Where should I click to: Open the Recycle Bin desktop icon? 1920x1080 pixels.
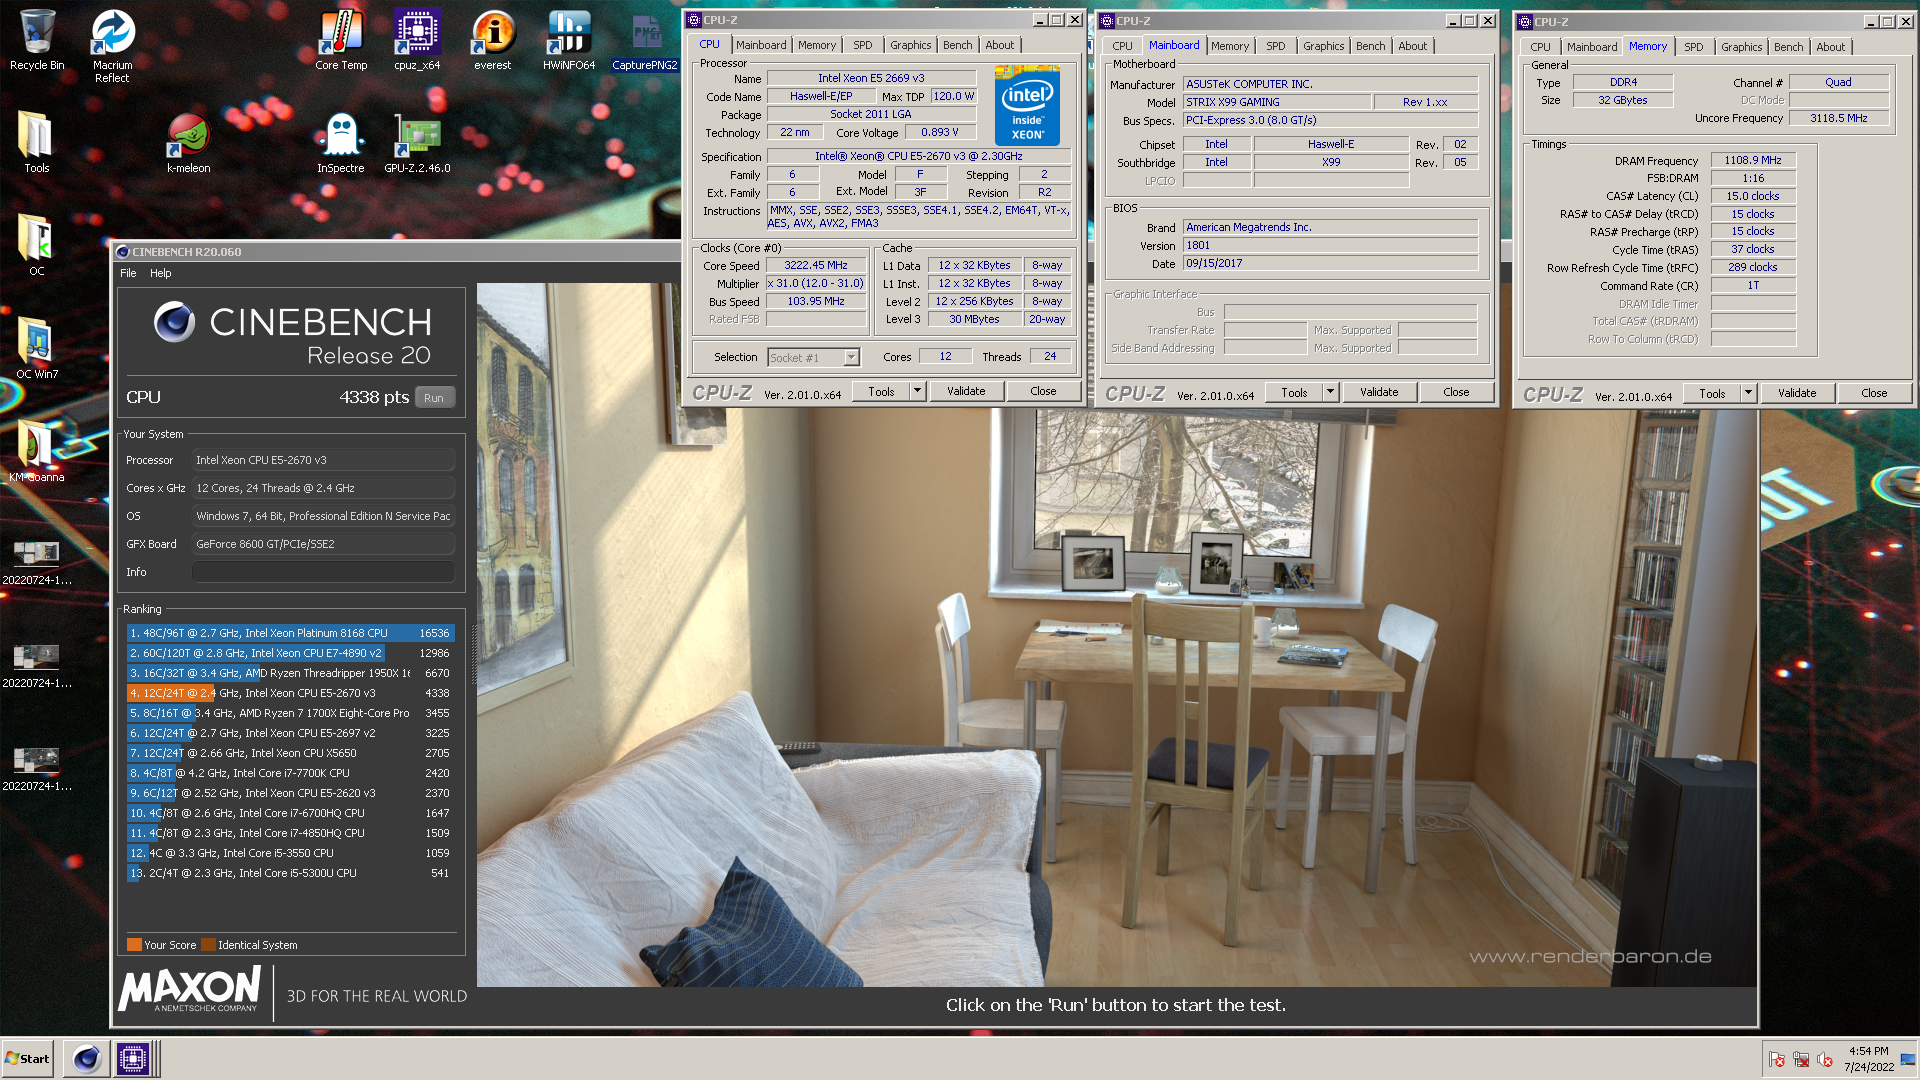point(36,40)
